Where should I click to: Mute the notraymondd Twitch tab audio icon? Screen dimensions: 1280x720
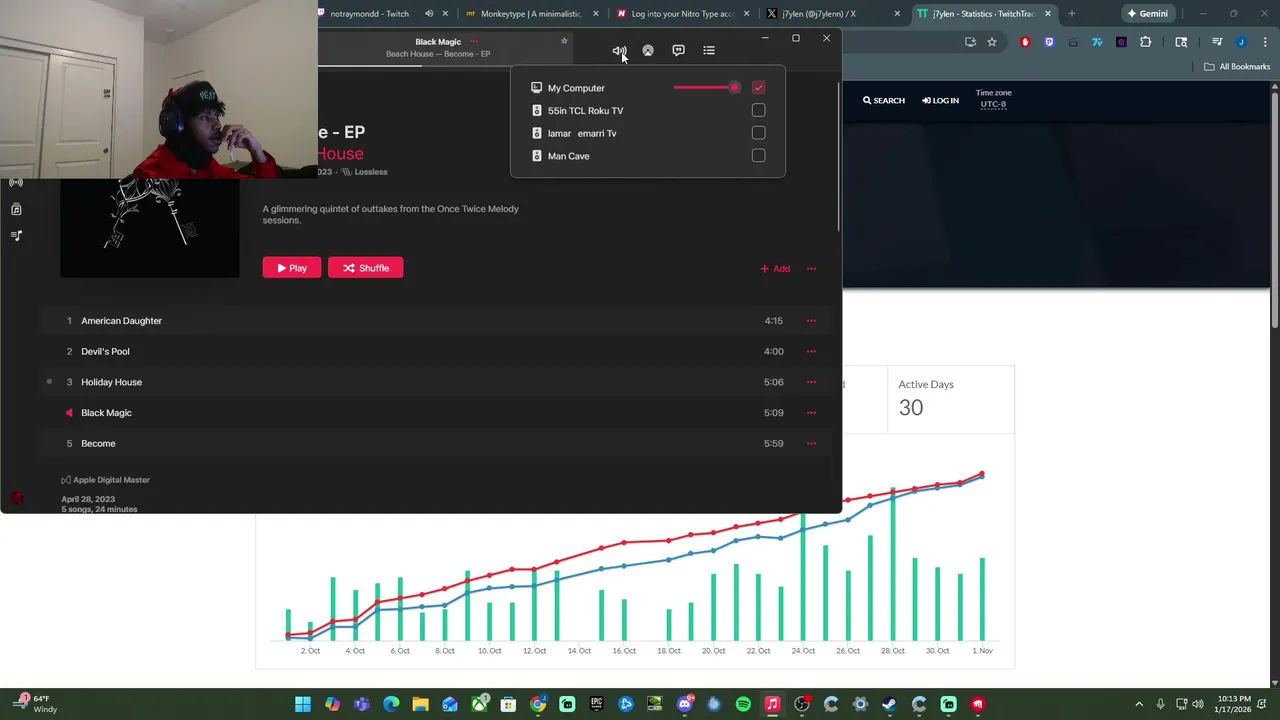(x=428, y=14)
